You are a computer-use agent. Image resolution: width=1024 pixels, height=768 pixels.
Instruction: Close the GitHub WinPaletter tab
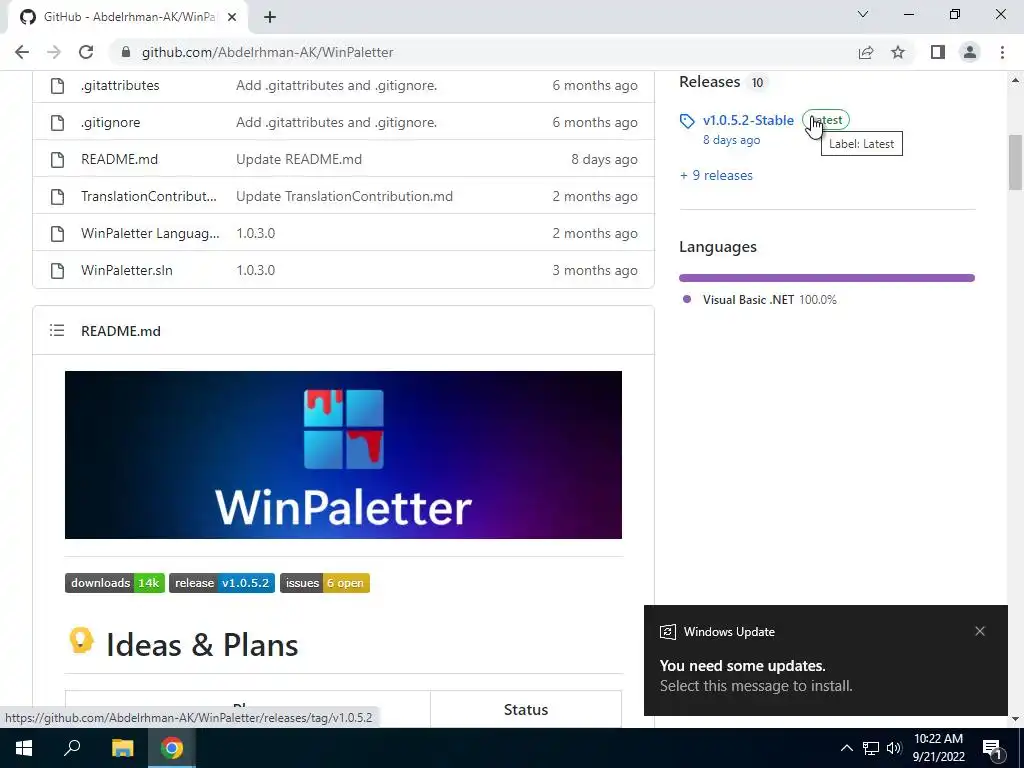(232, 17)
